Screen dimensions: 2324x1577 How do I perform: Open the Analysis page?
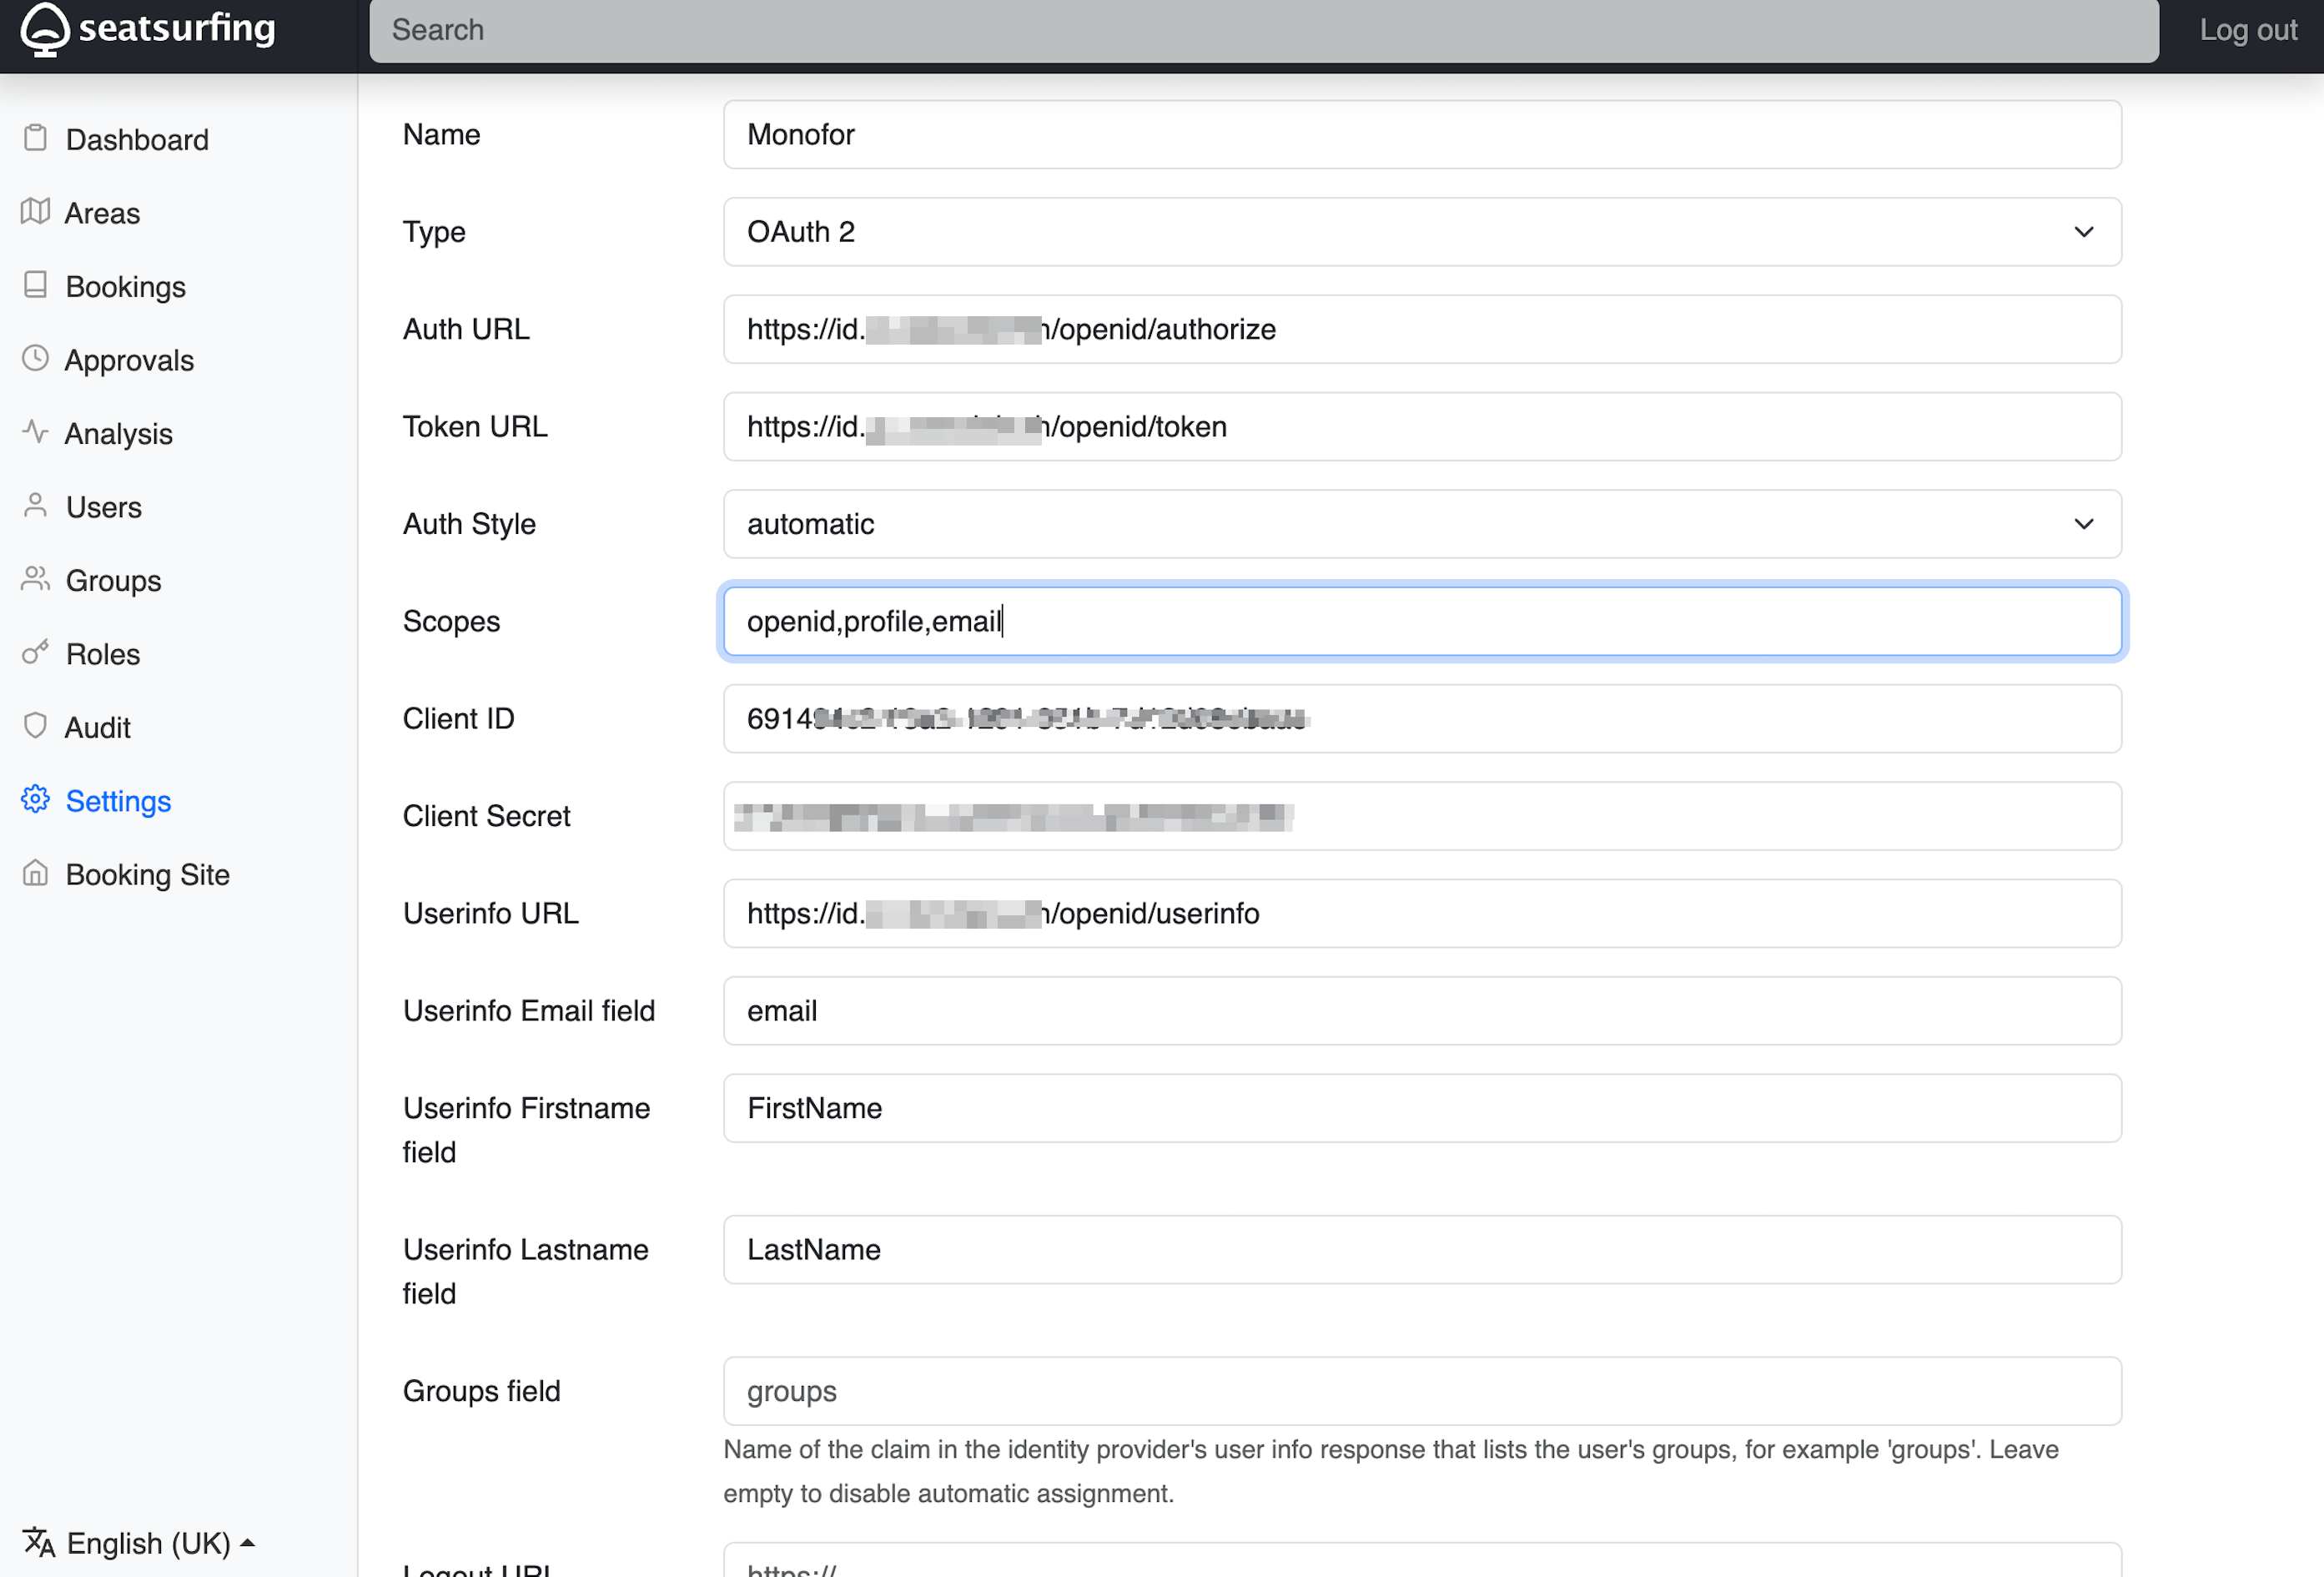click(x=118, y=434)
